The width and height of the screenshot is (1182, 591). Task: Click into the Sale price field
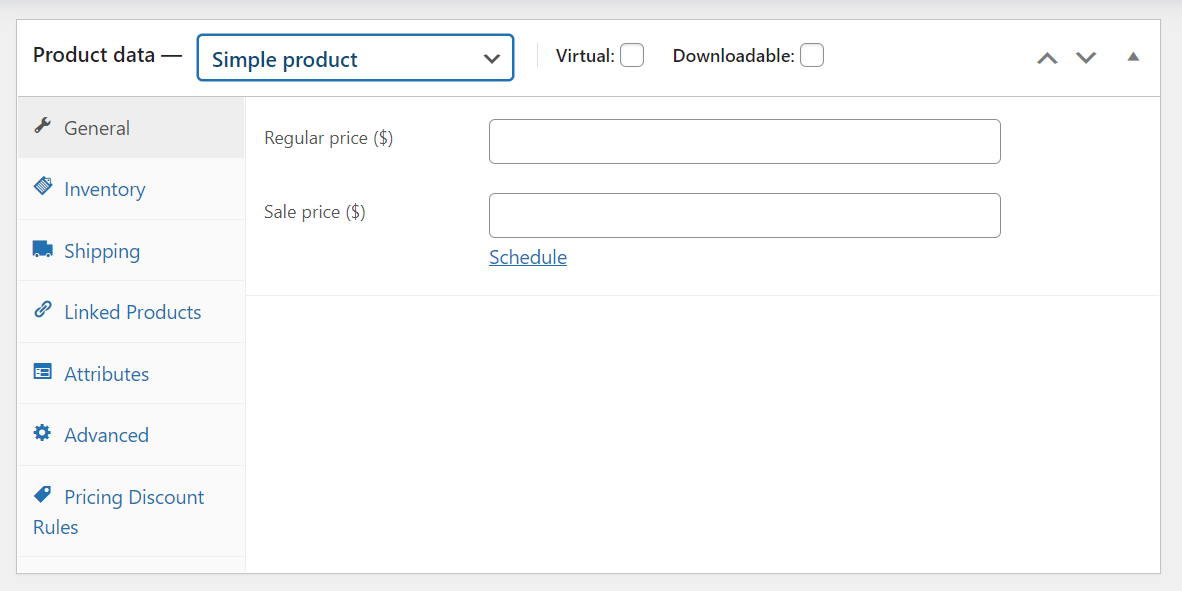coord(744,215)
